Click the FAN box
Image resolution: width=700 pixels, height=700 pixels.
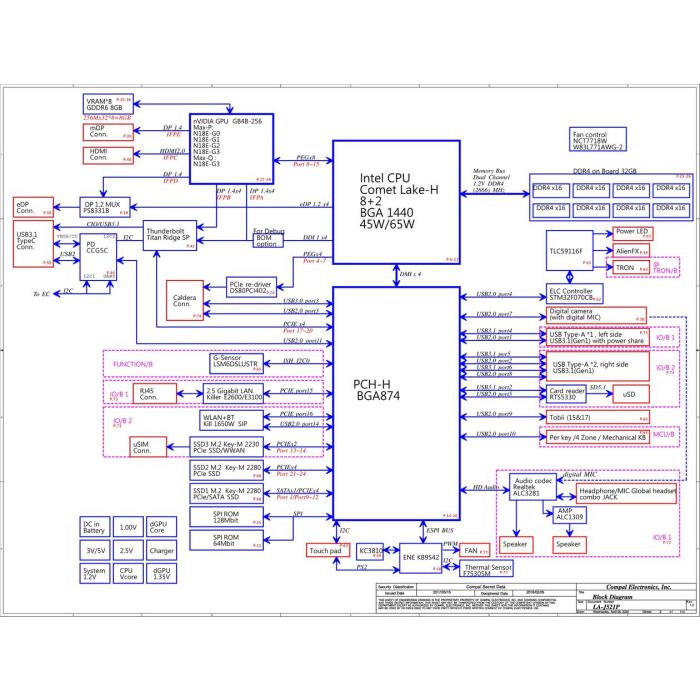point(475,550)
